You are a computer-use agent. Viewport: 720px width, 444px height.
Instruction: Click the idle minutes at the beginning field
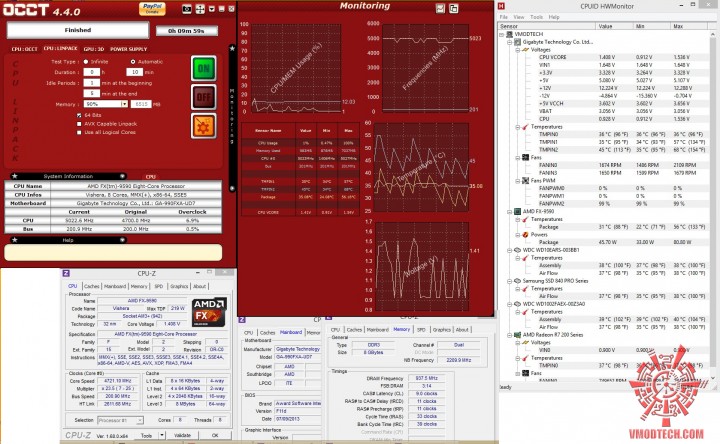(x=91, y=83)
